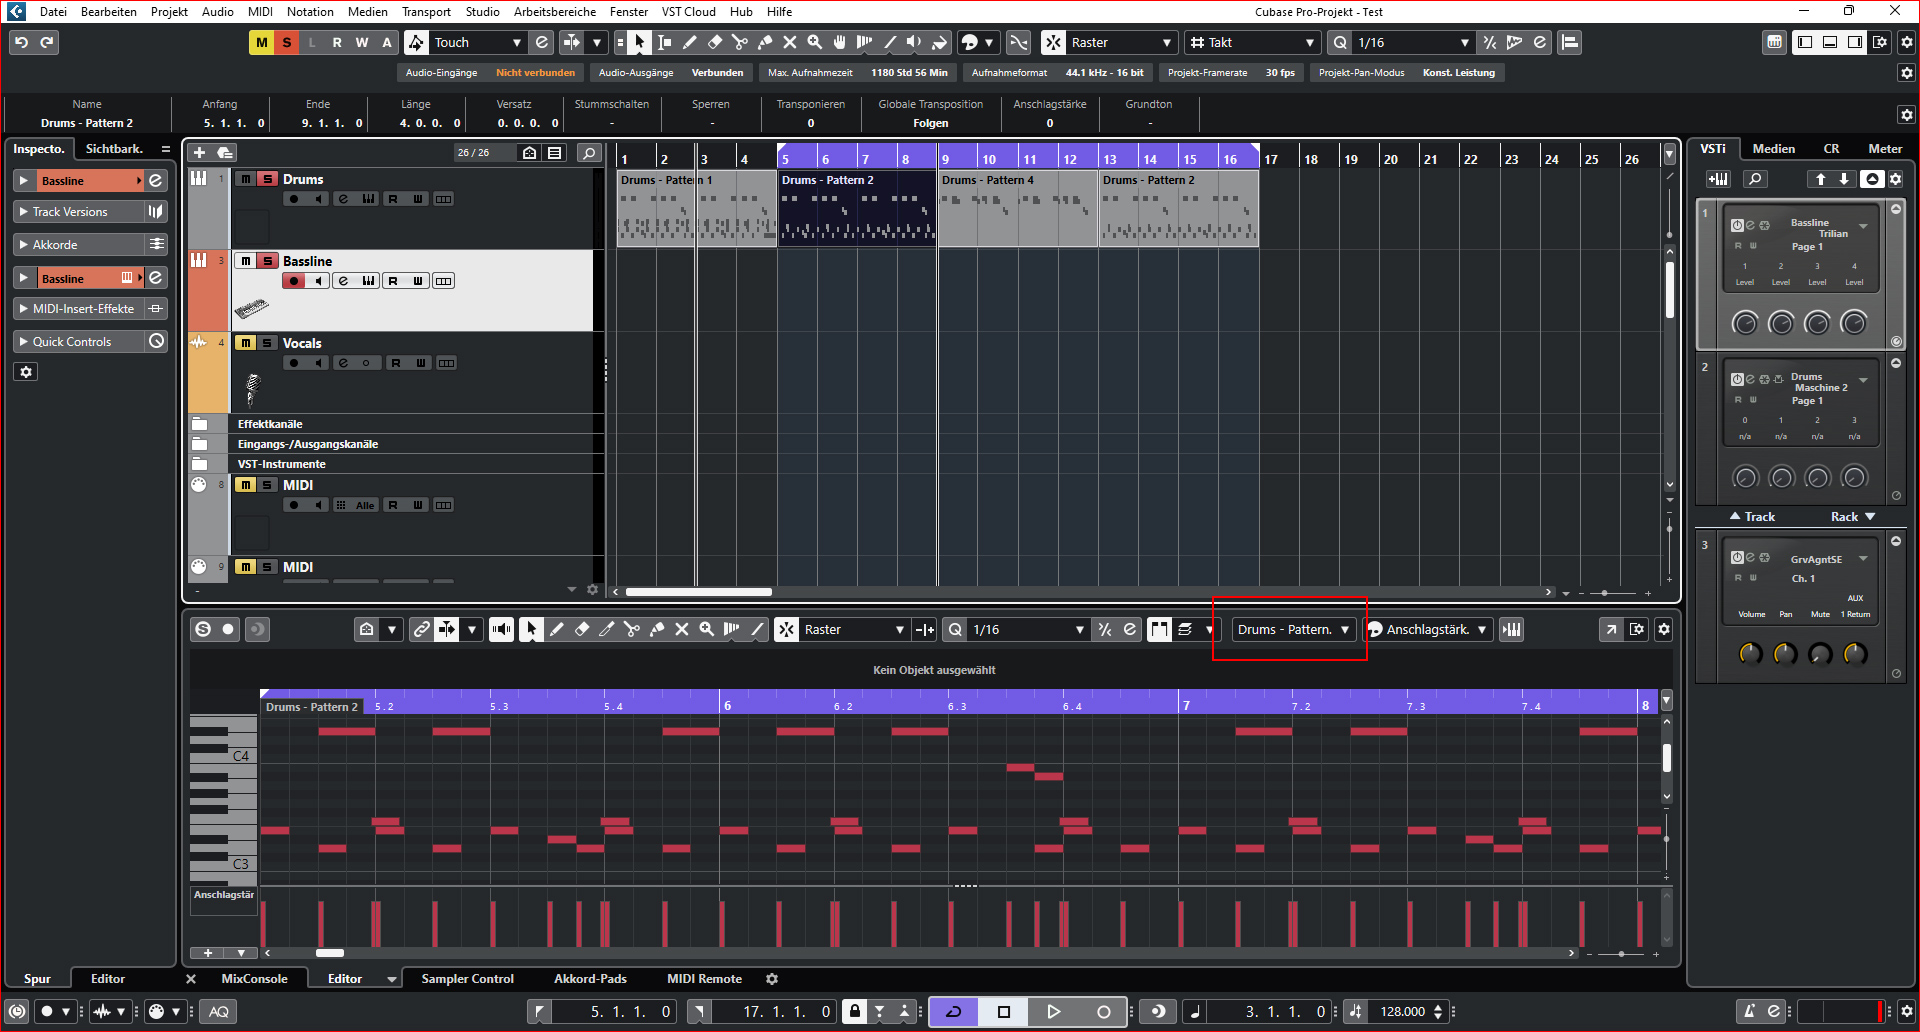Click the transport Play button
This screenshot has width=1920, height=1032.
coord(1053,1011)
